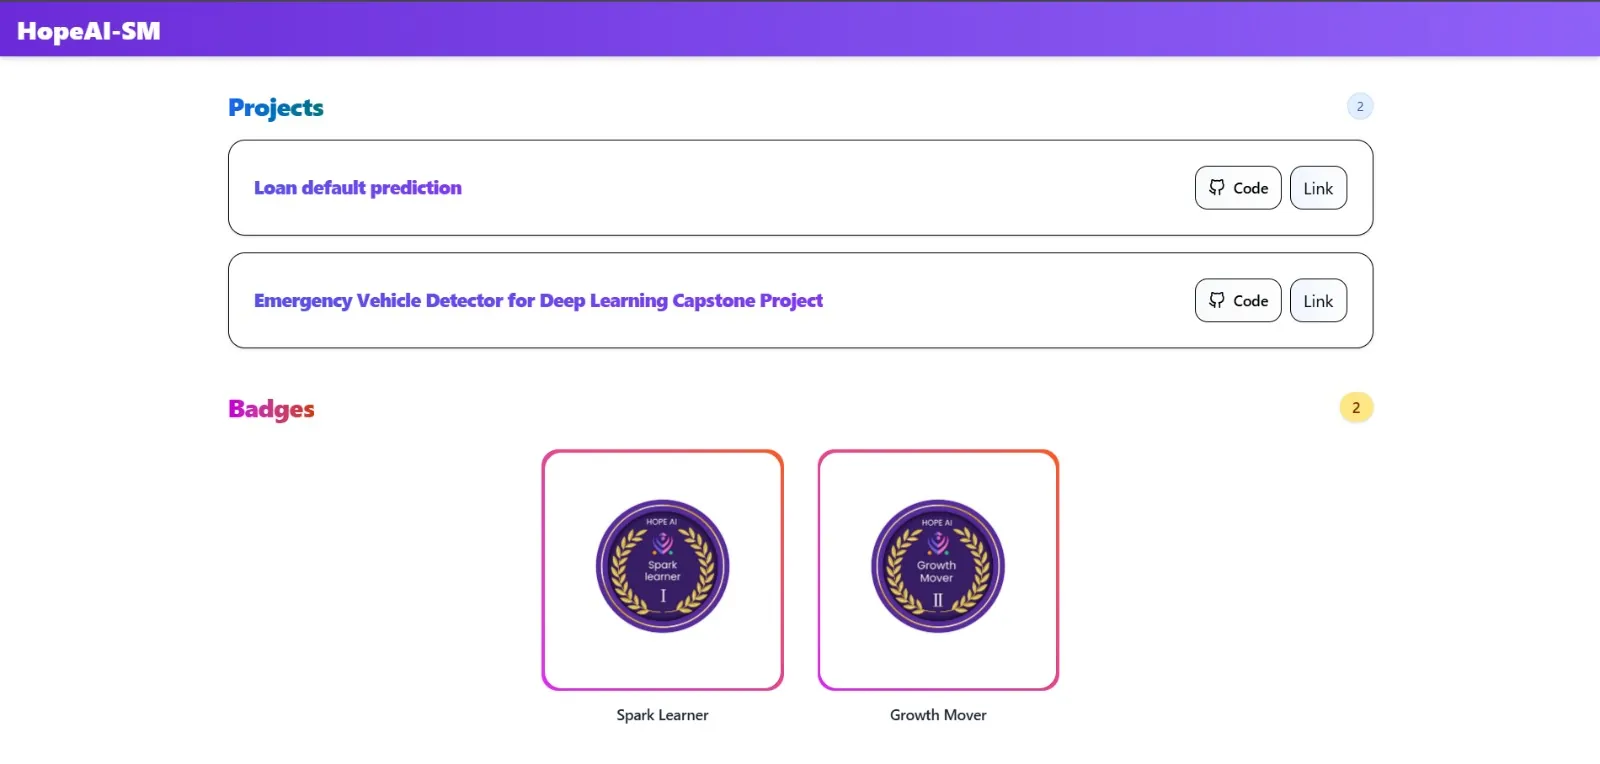Click the Growth Mover caption text
Screen dimensions: 1600x764
coord(938,715)
